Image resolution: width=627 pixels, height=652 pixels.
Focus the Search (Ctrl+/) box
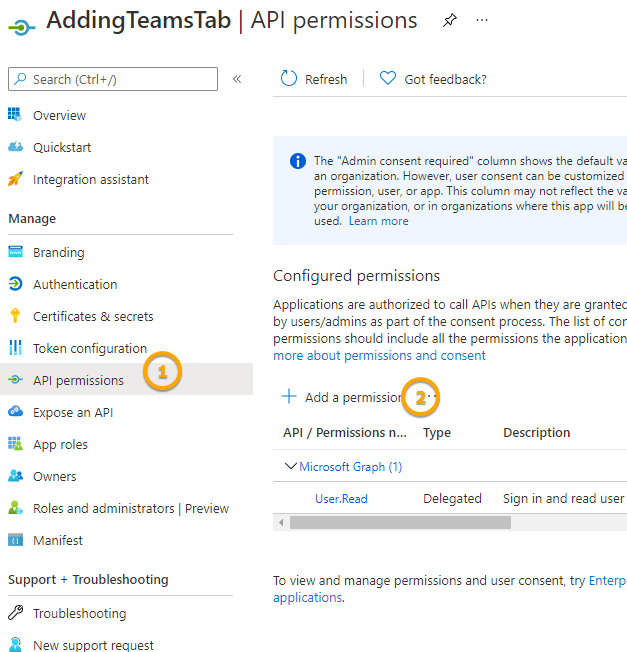pyautogui.click(x=113, y=79)
